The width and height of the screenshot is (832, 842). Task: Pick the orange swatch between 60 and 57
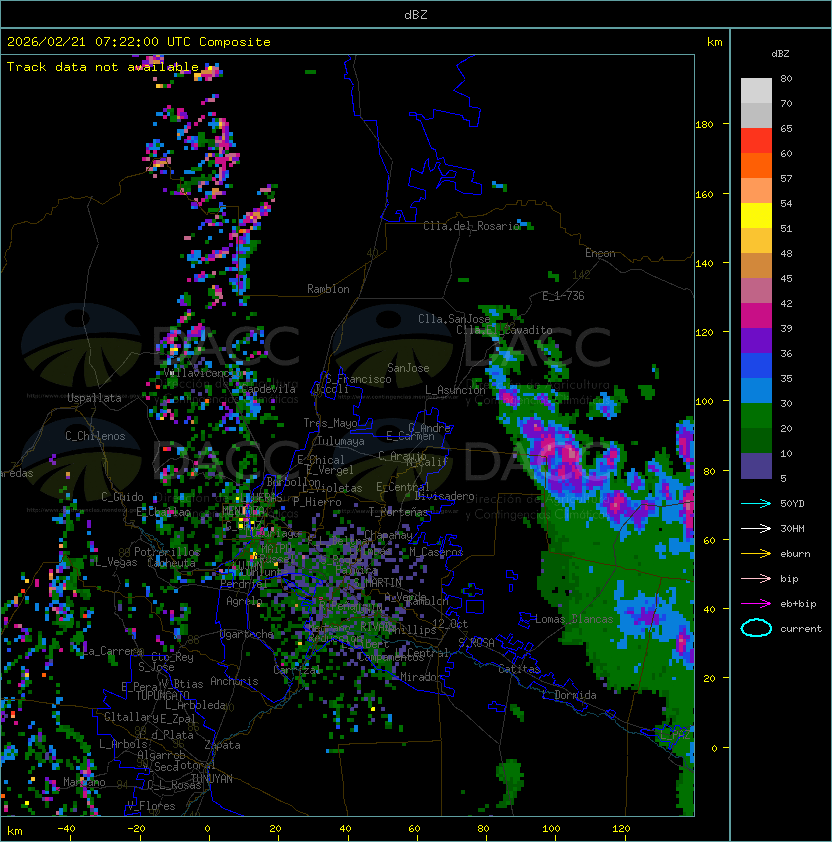[756, 165]
